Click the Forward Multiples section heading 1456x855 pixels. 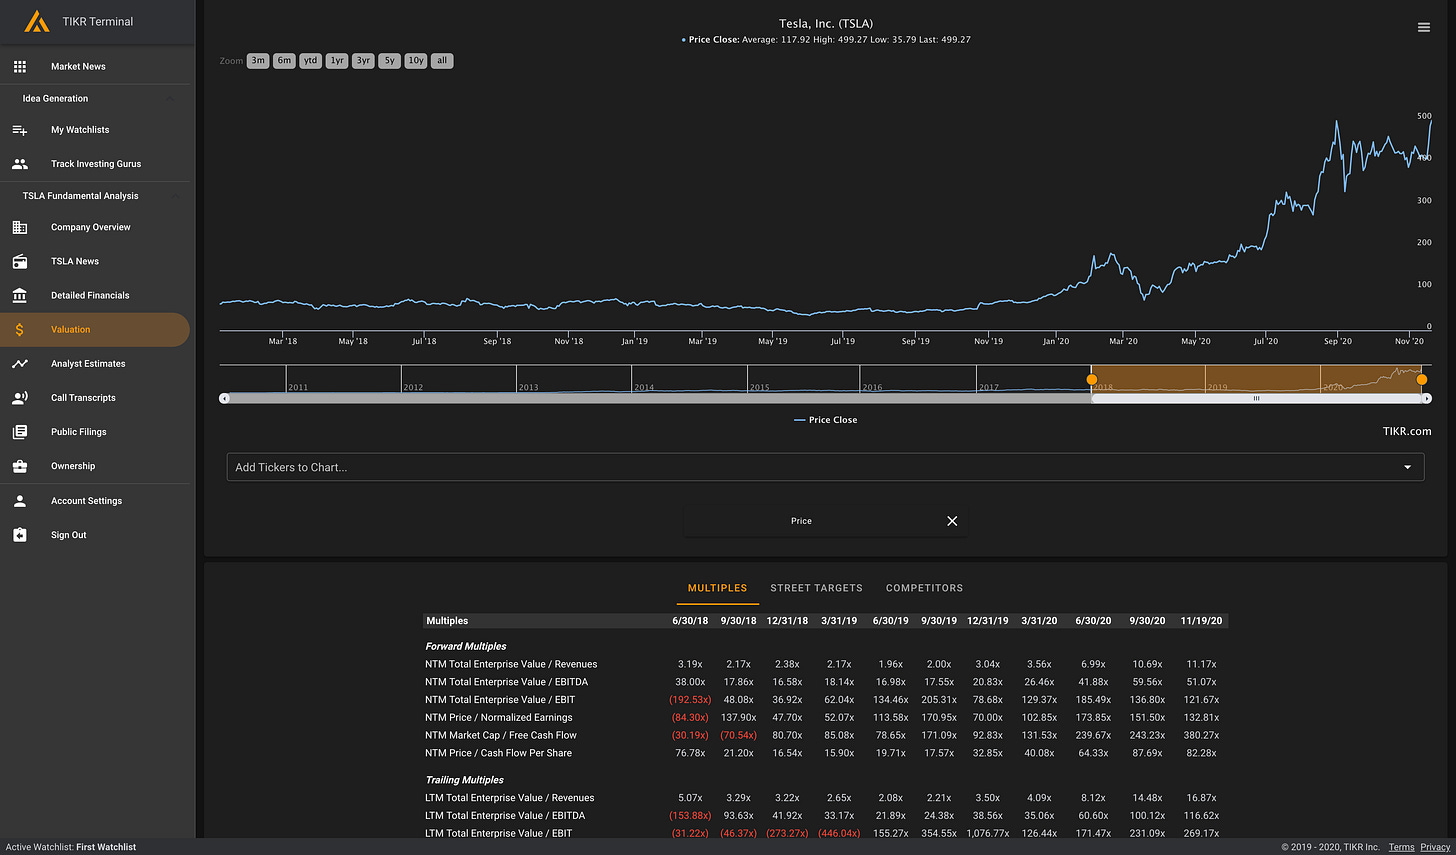tap(465, 646)
